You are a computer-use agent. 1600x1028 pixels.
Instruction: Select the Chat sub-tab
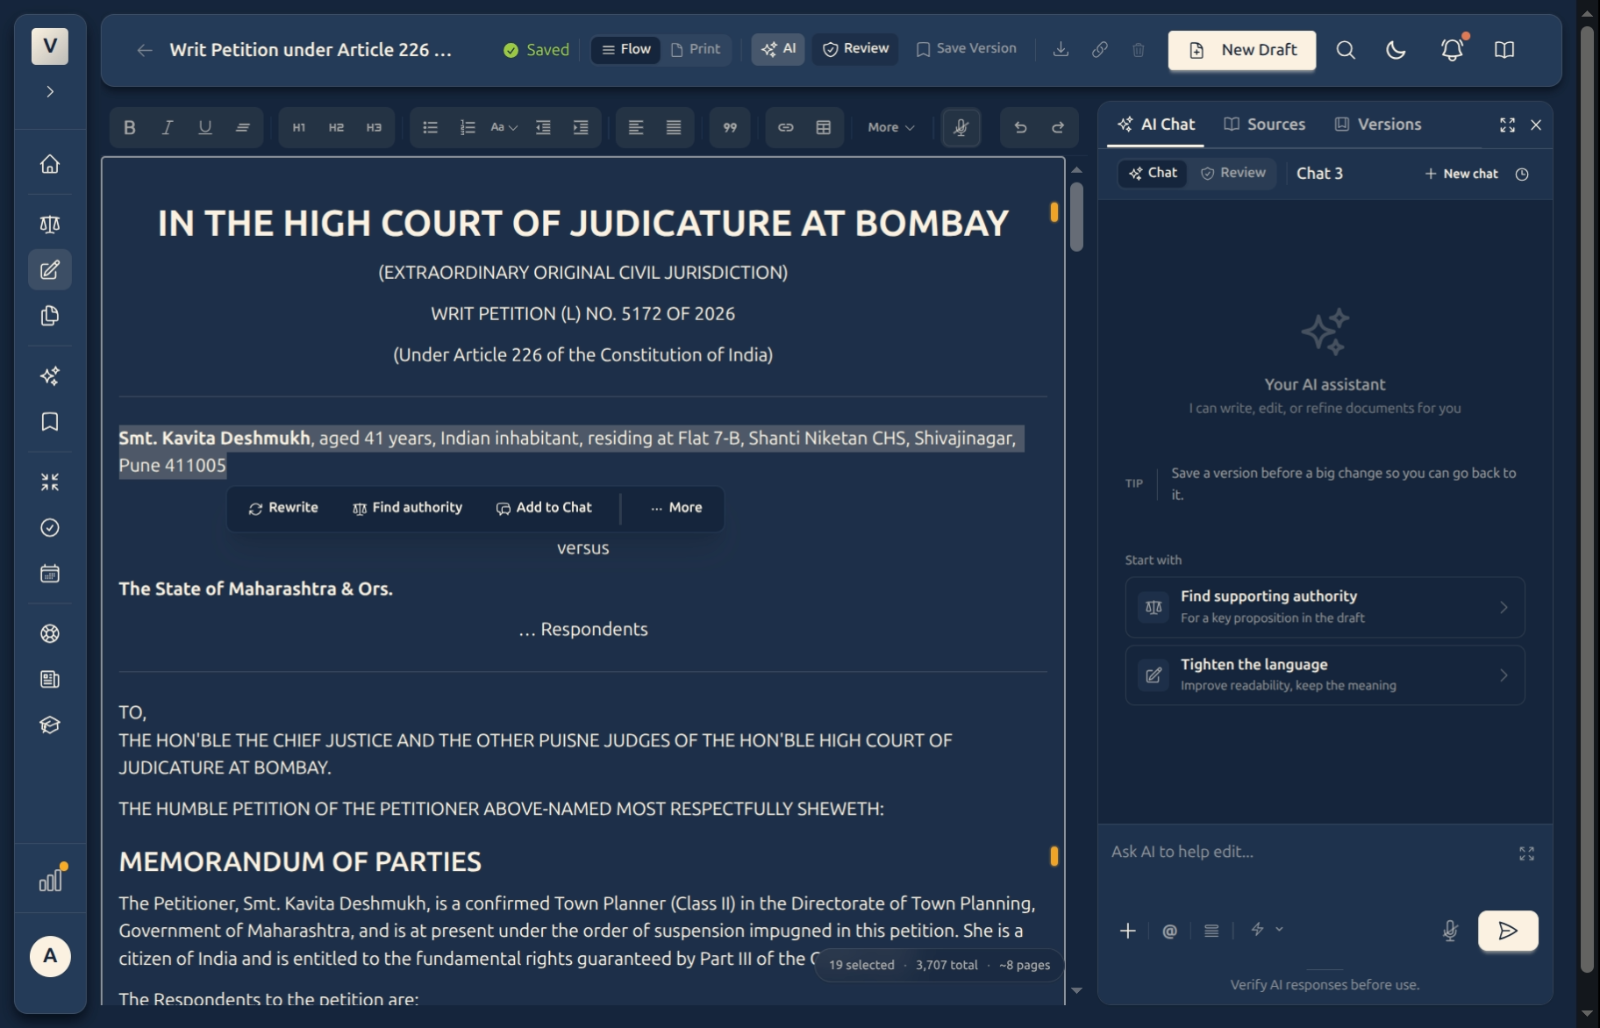point(1153,173)
